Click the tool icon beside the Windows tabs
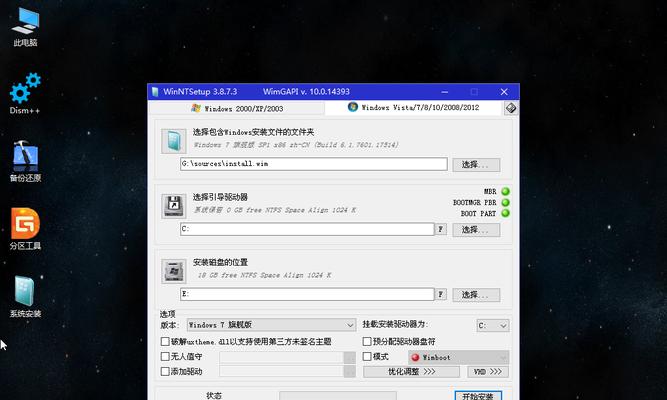The width and height of the screenshot is (667, 400). [511, 108]
